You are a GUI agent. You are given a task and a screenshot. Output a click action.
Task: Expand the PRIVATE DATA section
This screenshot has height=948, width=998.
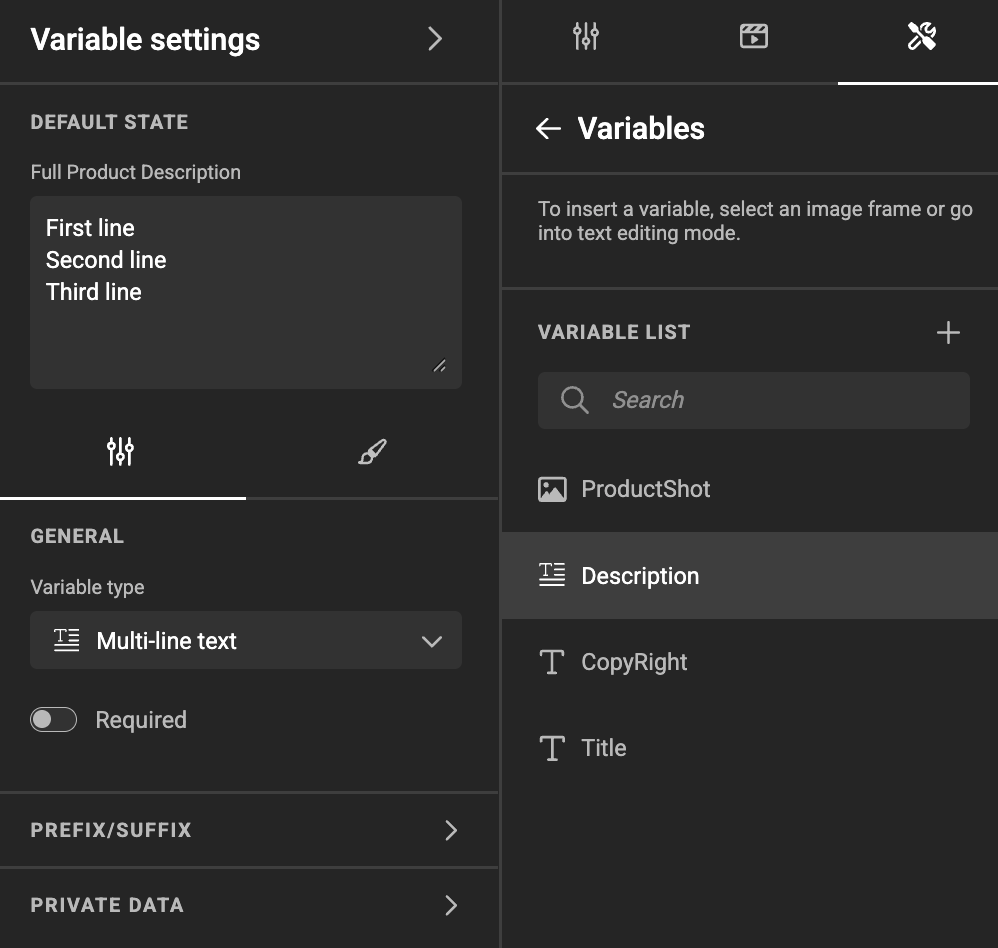click(x=249, y=905)
